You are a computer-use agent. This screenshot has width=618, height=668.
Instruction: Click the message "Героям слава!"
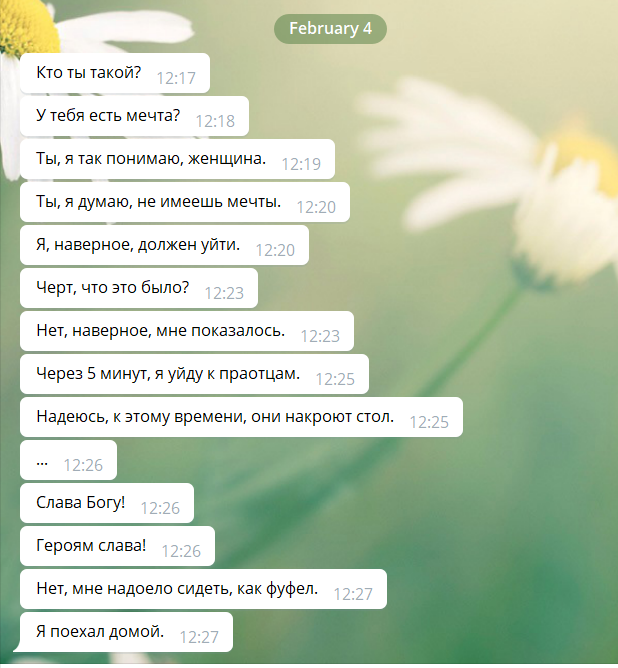pyautogui.click(x=118, y=546)
